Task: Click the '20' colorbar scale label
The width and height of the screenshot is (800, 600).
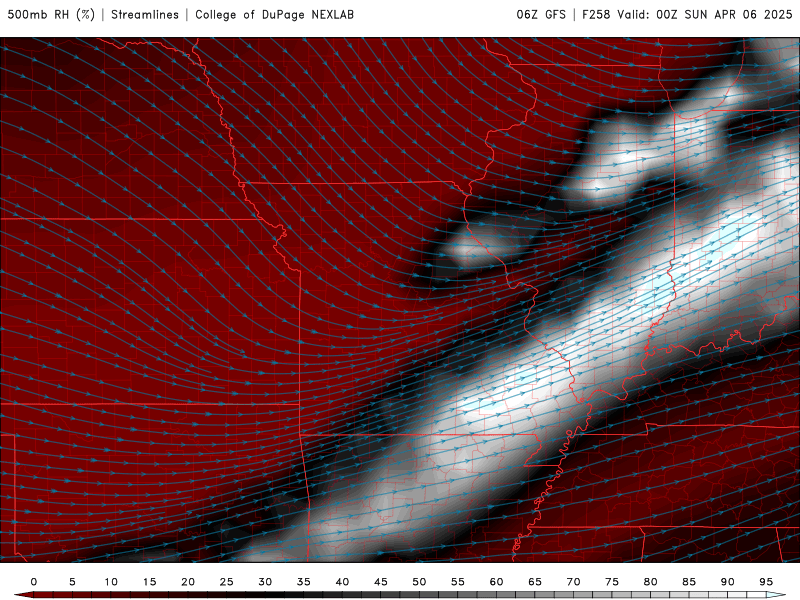Action: click(188, 582)
